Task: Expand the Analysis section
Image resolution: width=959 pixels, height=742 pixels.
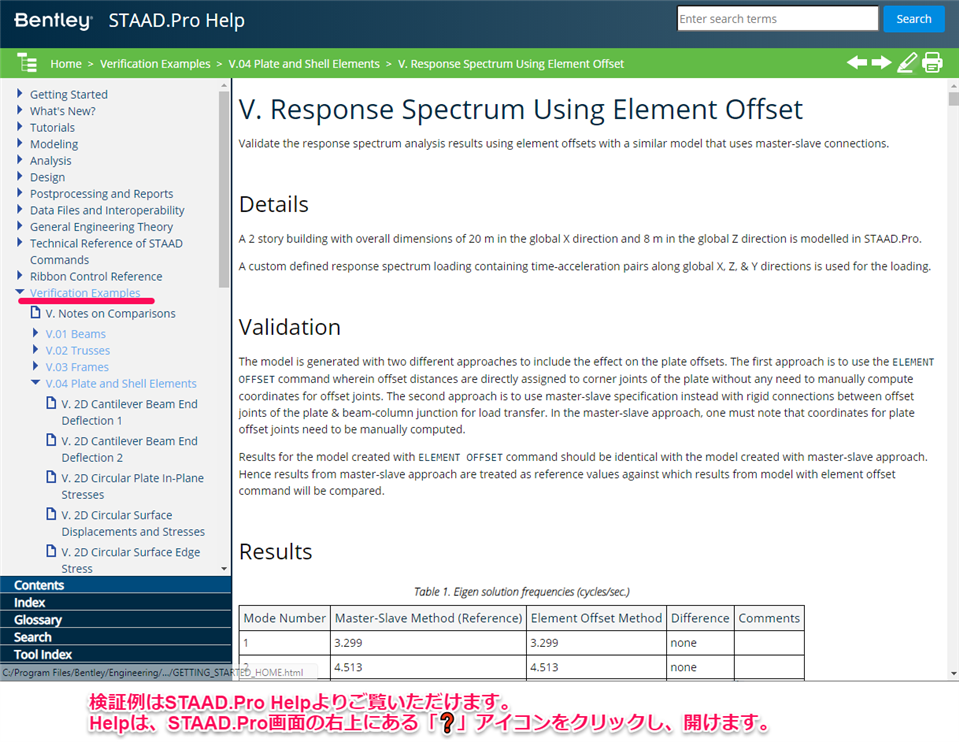Action: pos(20,160)
